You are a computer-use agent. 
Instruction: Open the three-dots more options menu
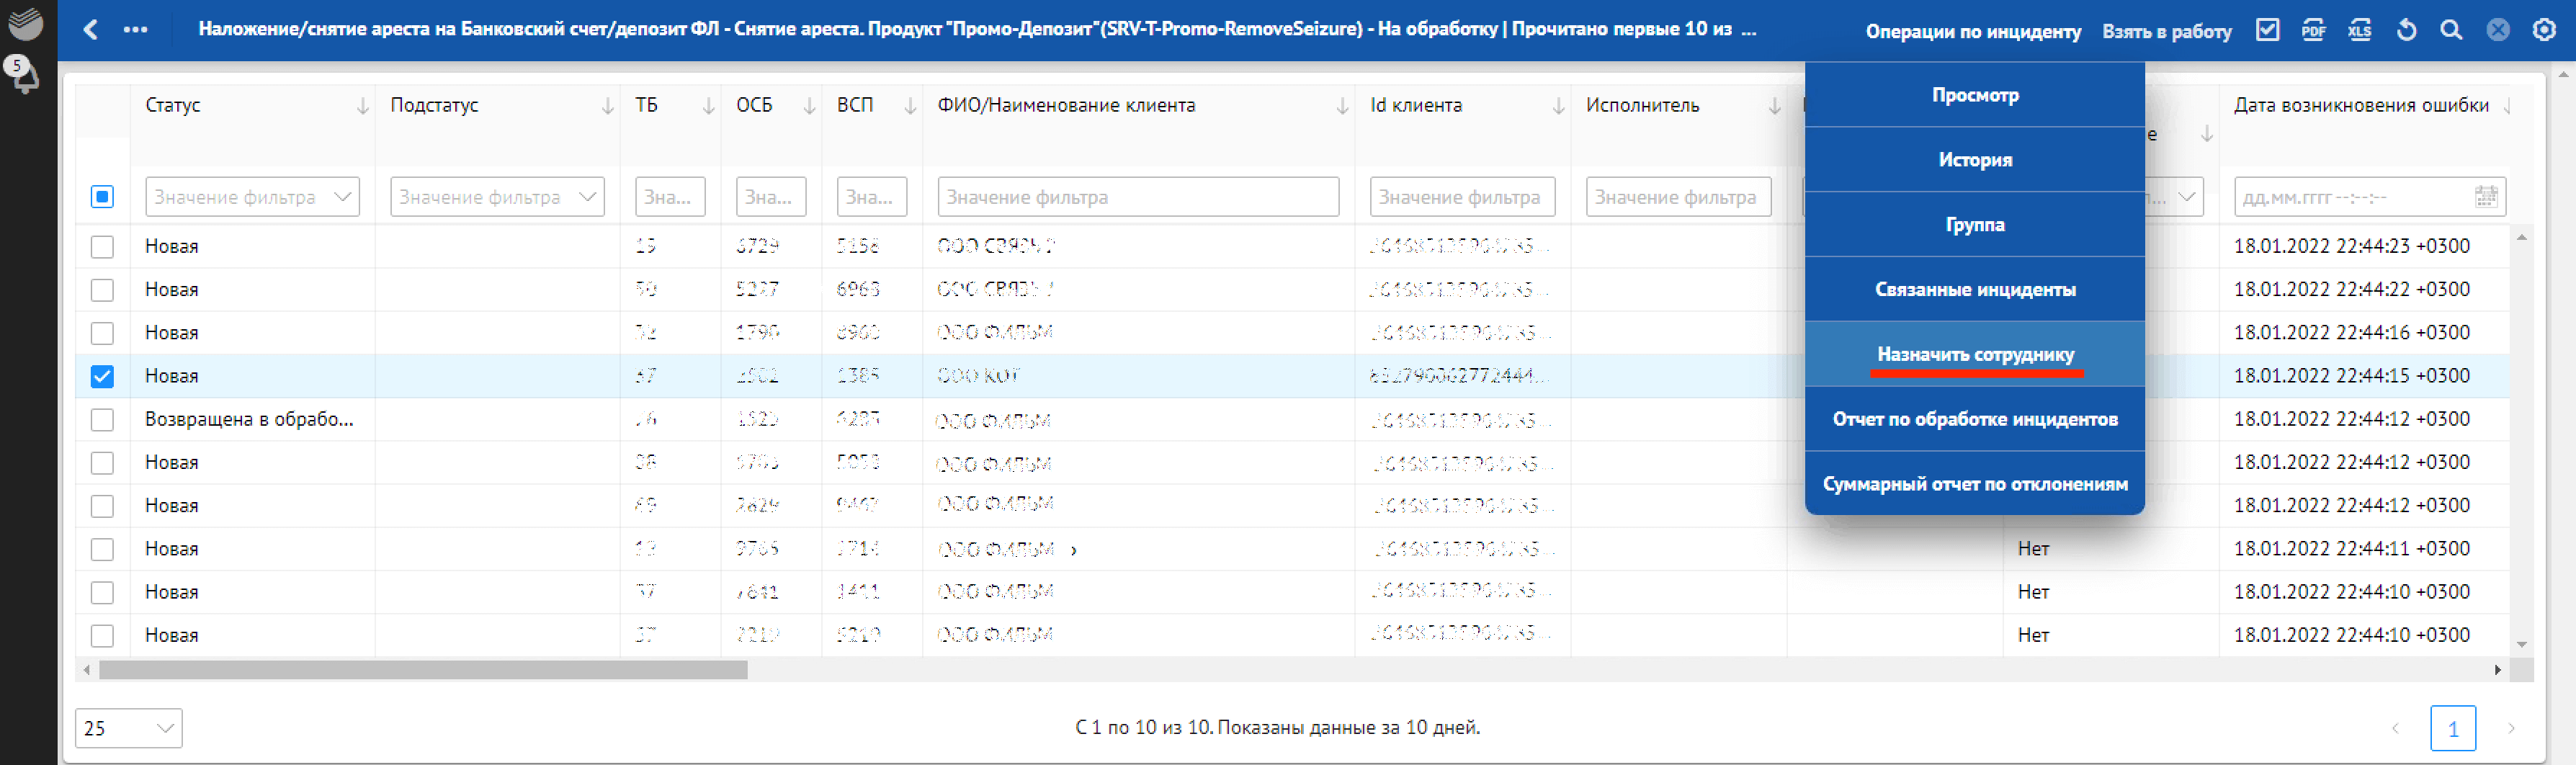pos(135,30)
